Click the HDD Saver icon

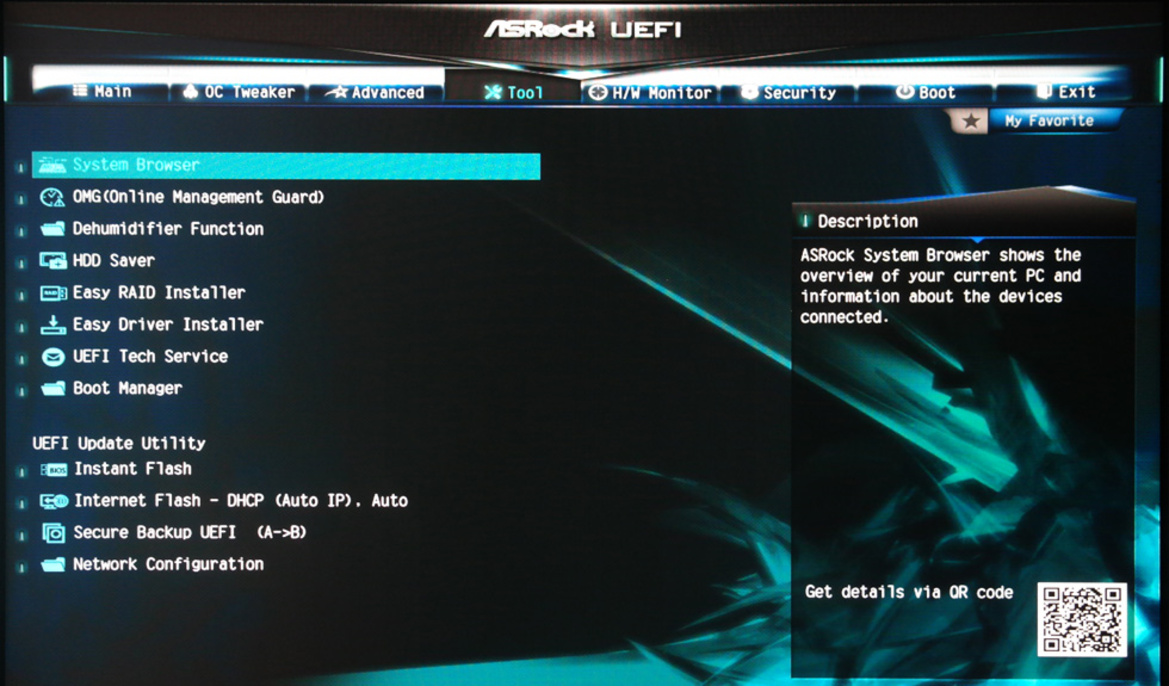pos(52,261)
